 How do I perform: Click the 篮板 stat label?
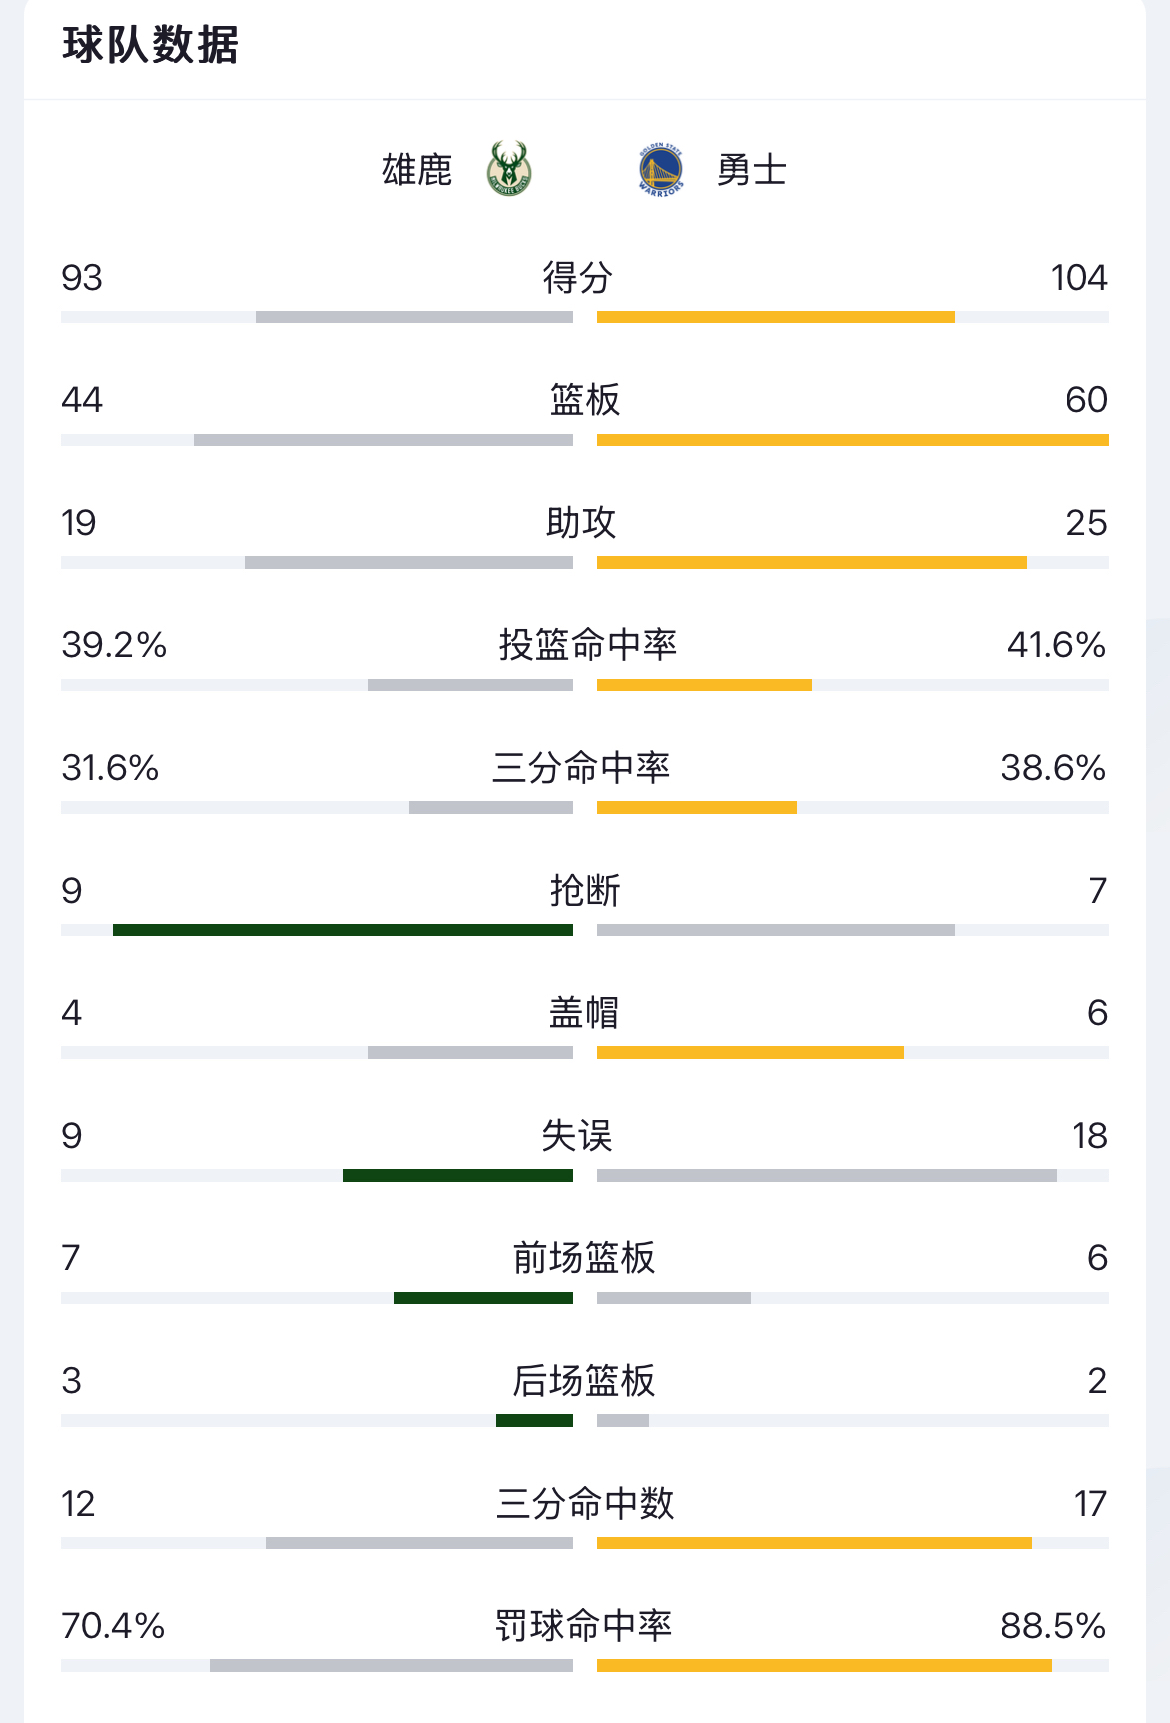(x=584, y=400)
